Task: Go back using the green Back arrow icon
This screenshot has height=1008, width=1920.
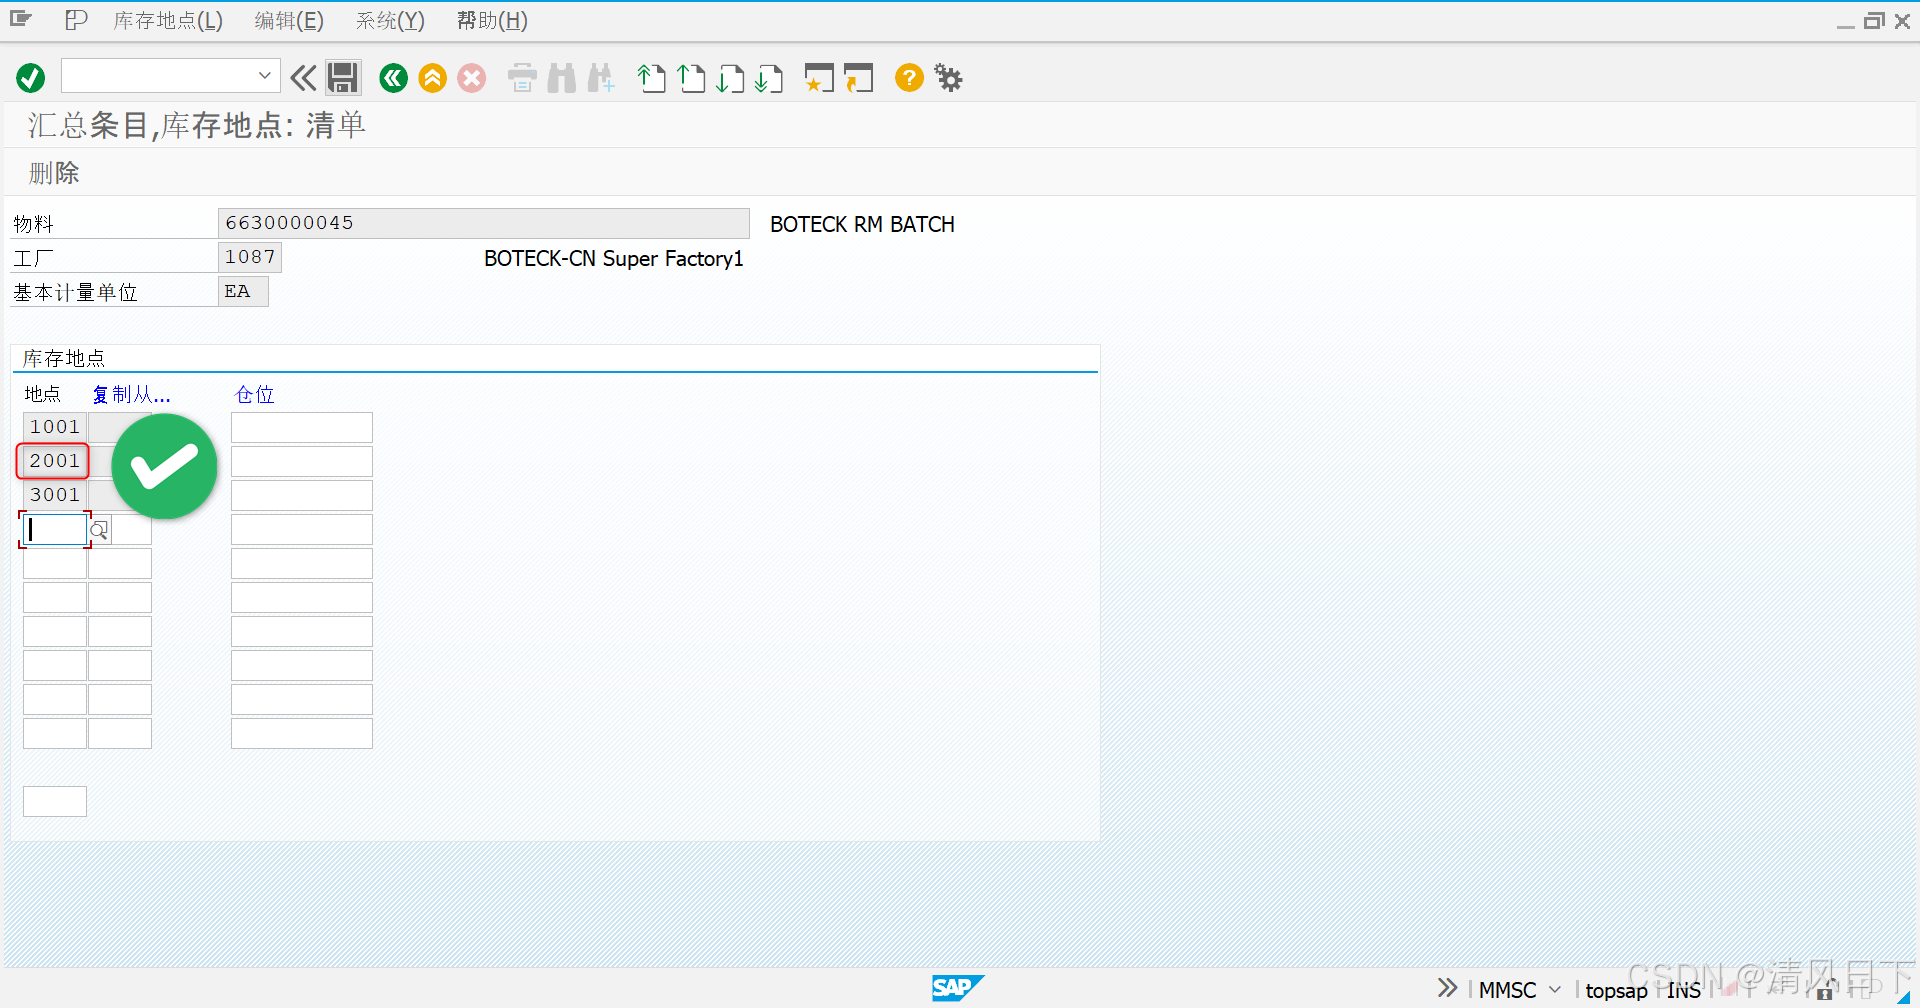Action: (393, 77)
